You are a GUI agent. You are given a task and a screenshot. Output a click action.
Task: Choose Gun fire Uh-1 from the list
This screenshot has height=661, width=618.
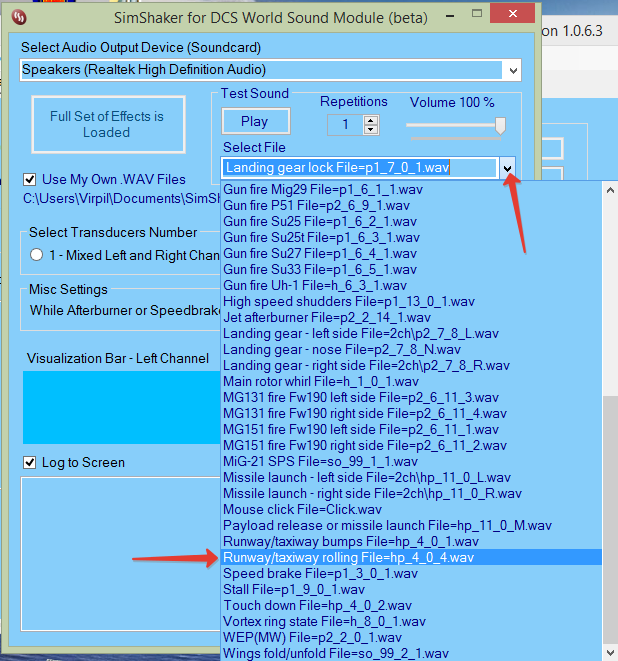pos(411,286)
